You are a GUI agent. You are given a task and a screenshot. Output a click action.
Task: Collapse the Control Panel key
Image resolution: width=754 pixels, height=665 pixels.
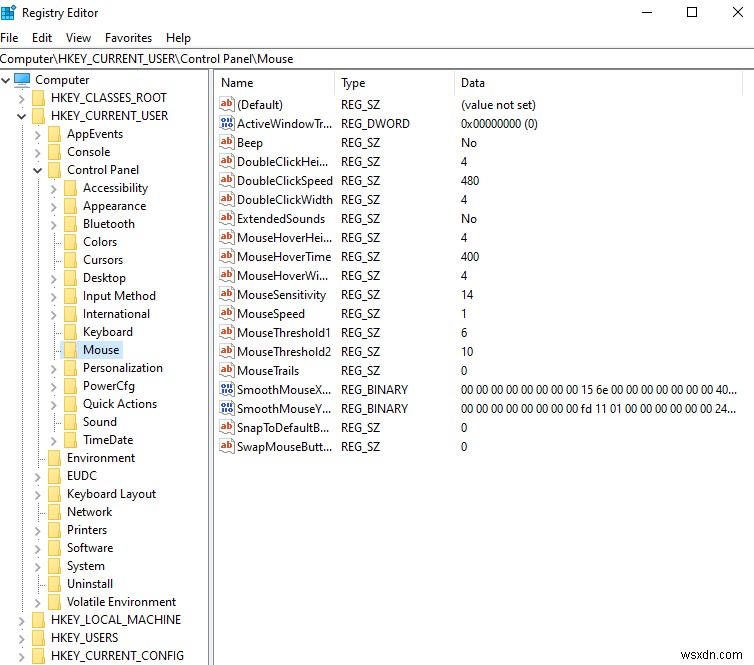coord(38,170)
